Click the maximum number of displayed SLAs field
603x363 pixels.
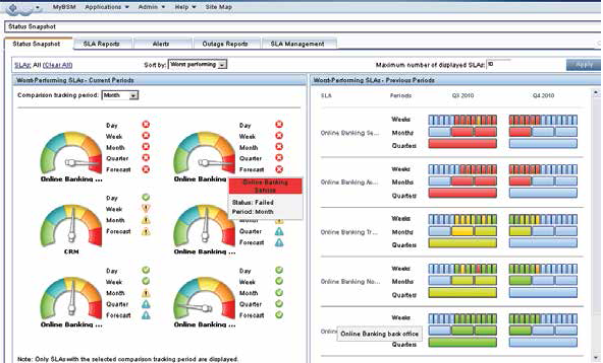[499, 65]
